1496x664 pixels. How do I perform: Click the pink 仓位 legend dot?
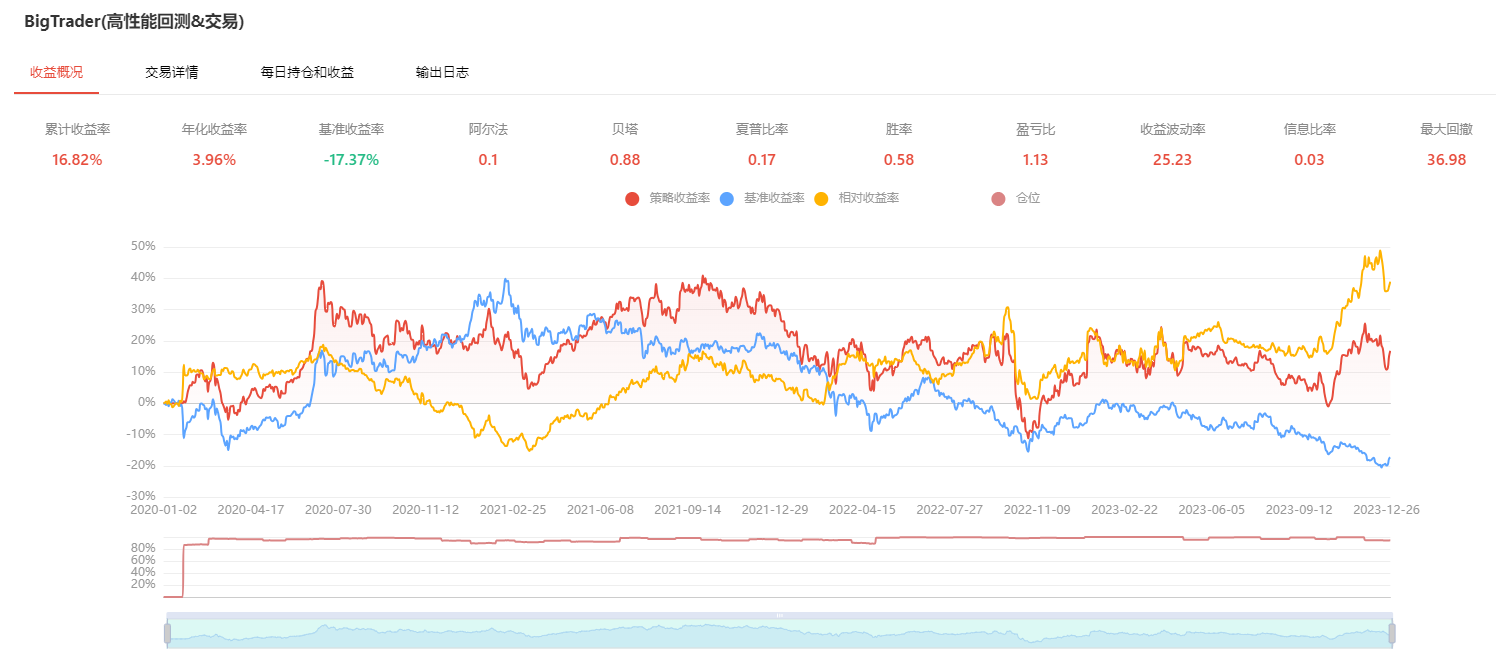[998, 199]
